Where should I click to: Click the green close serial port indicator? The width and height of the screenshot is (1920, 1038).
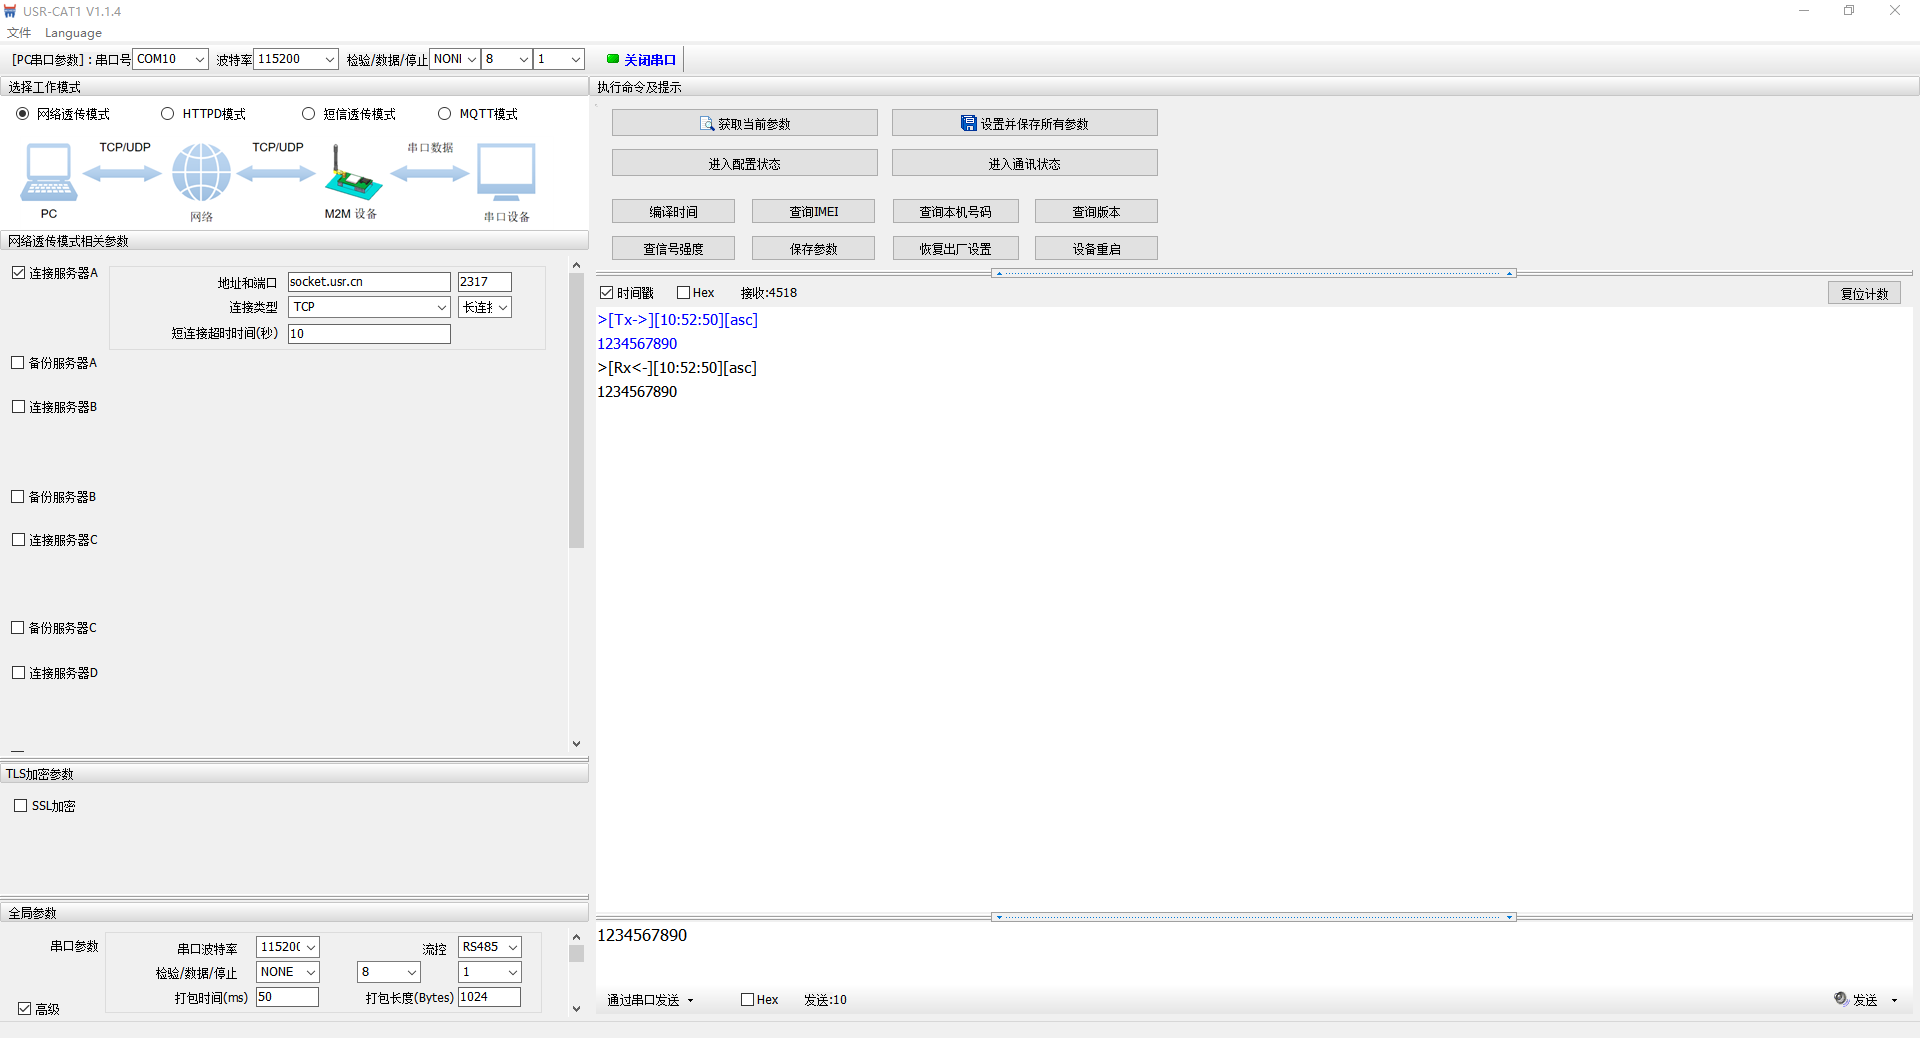[612, 59]
